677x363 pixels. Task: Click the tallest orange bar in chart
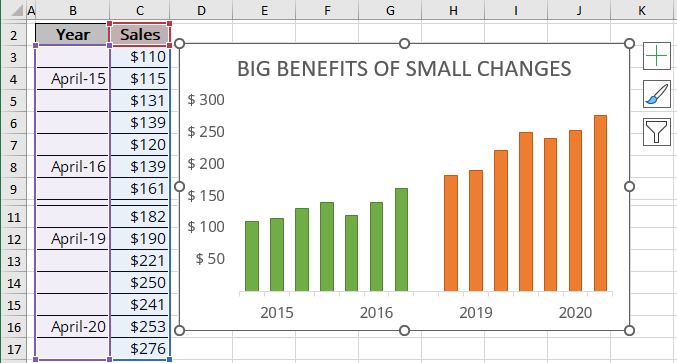[601, 203]
